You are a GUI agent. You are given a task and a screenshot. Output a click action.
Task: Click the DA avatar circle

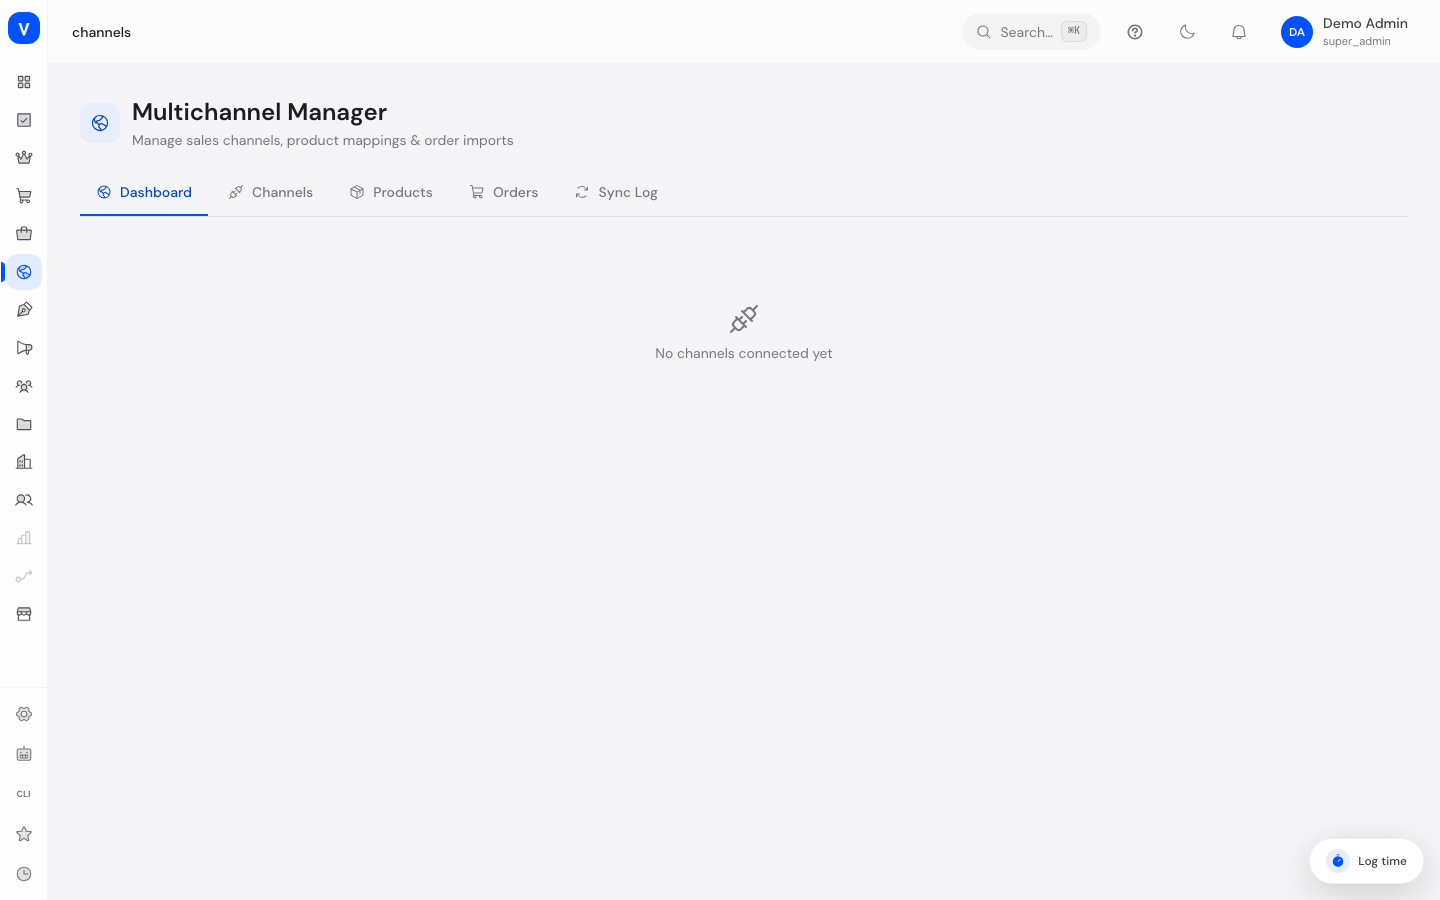[x=1297, y=32]
